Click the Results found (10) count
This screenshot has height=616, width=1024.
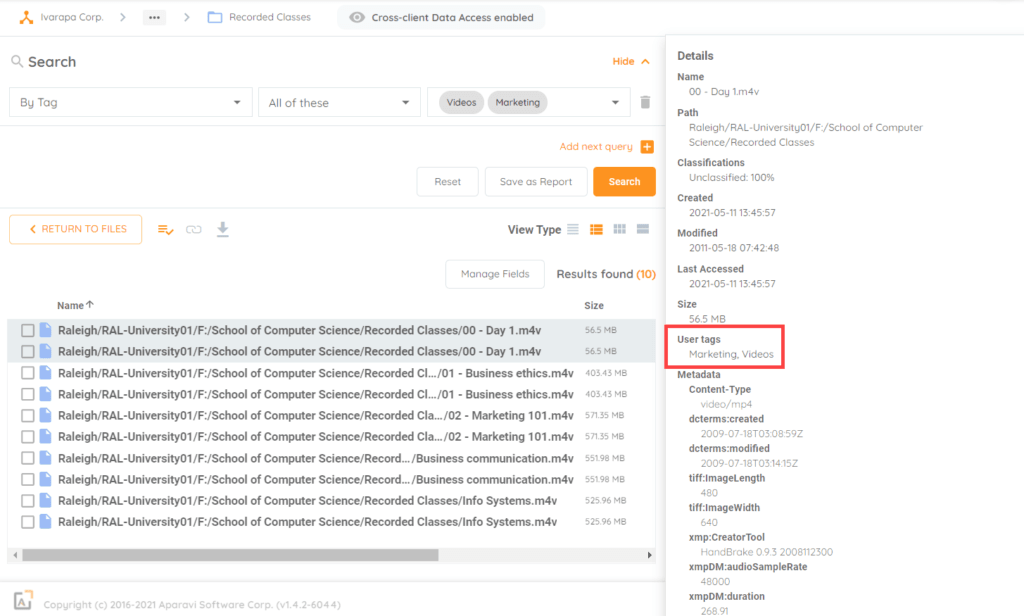pyautogui.click(x=605, y=274)
